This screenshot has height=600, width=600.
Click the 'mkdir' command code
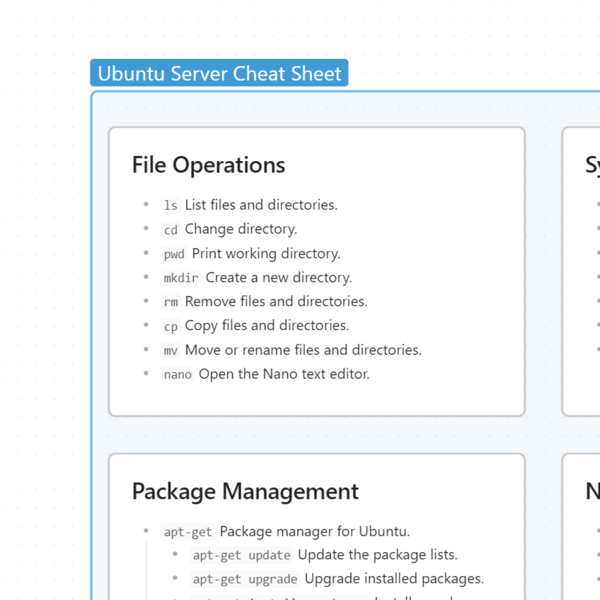(181, 278)
